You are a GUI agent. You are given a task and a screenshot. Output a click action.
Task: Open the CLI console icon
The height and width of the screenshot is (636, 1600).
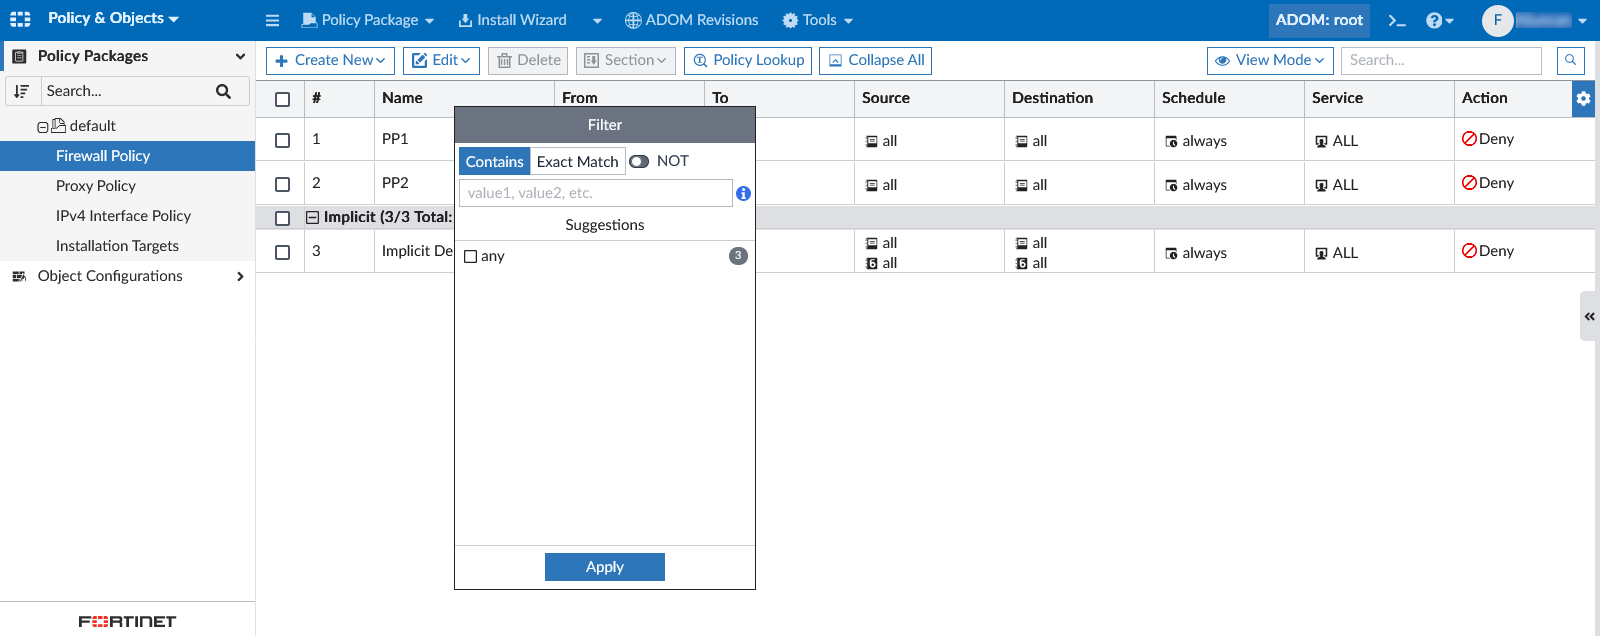[1397, 20]
